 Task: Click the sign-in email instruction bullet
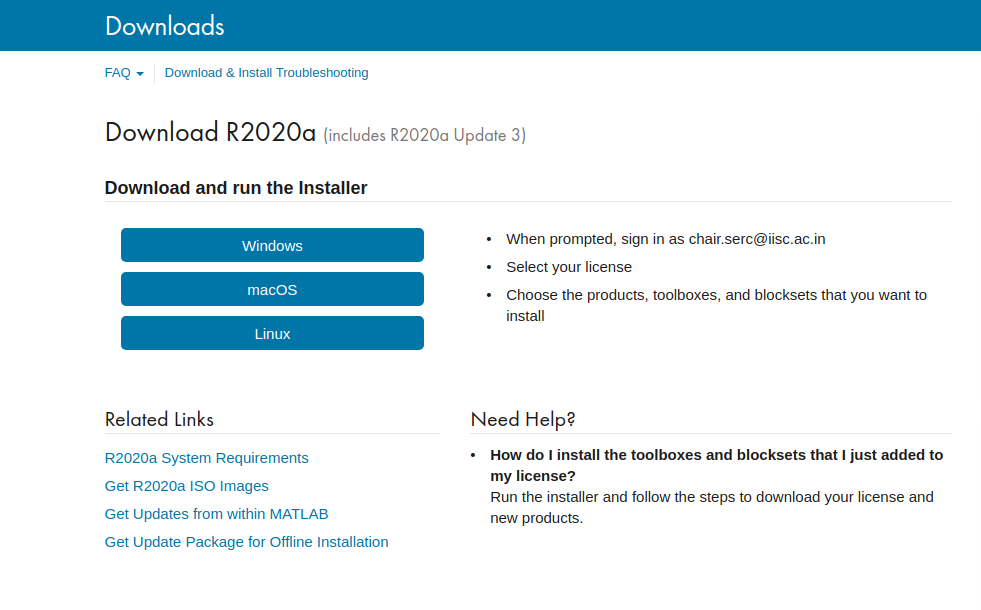click(x=665, y=239)
